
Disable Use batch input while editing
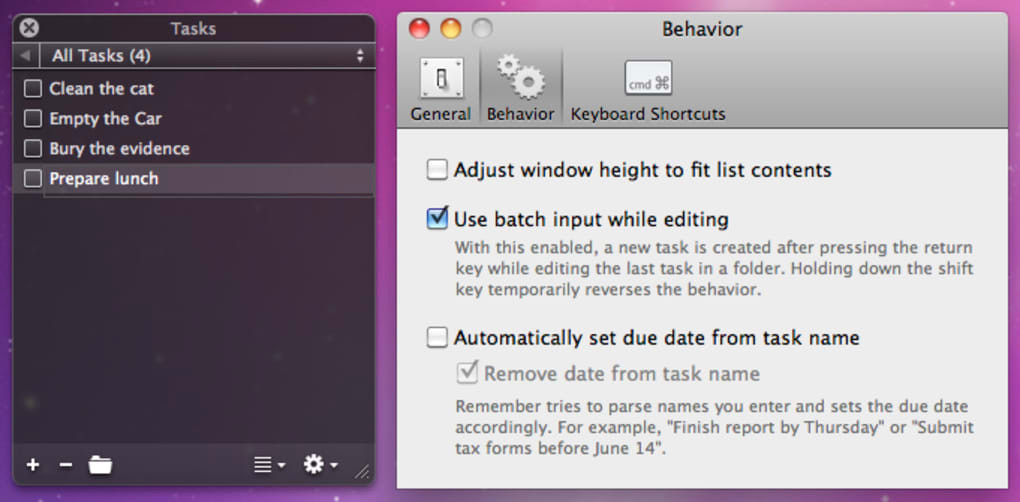point(437,218)
